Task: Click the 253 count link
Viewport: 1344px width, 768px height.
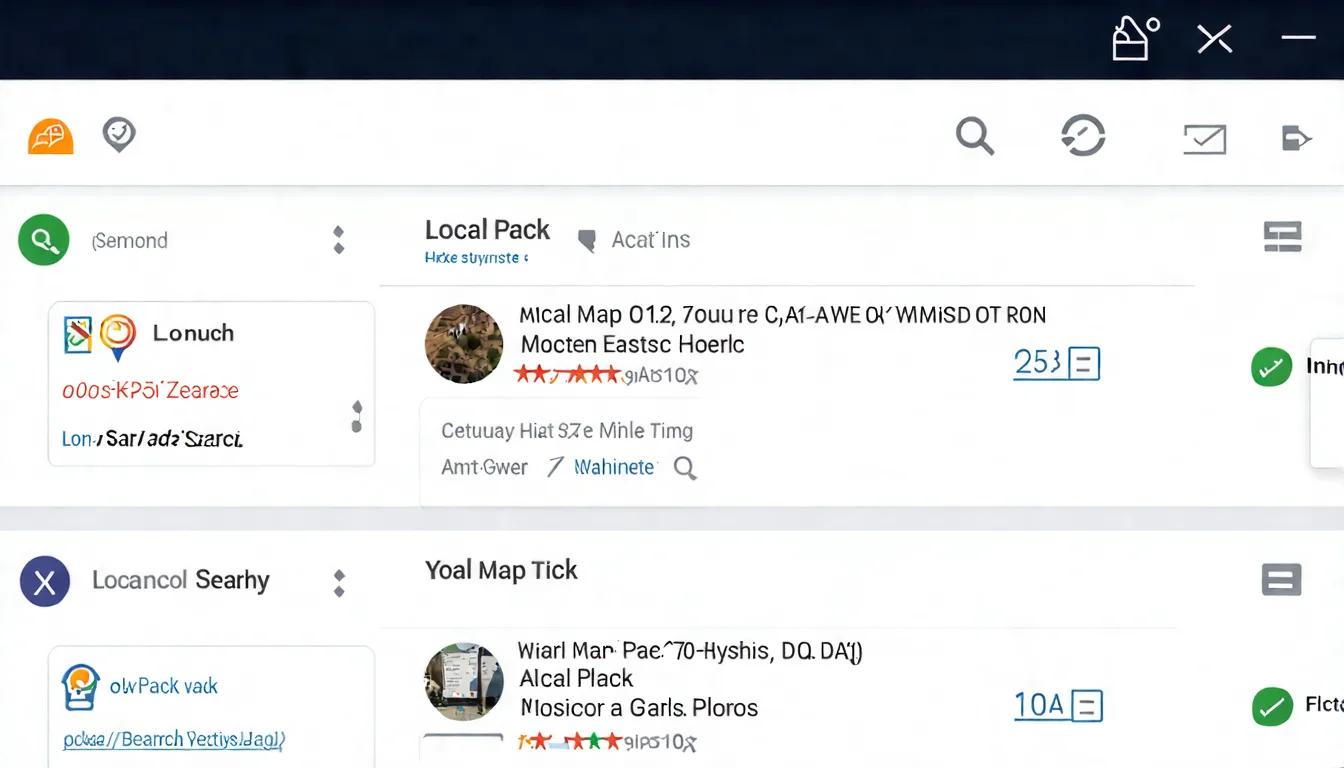Action: point(1037,362)
